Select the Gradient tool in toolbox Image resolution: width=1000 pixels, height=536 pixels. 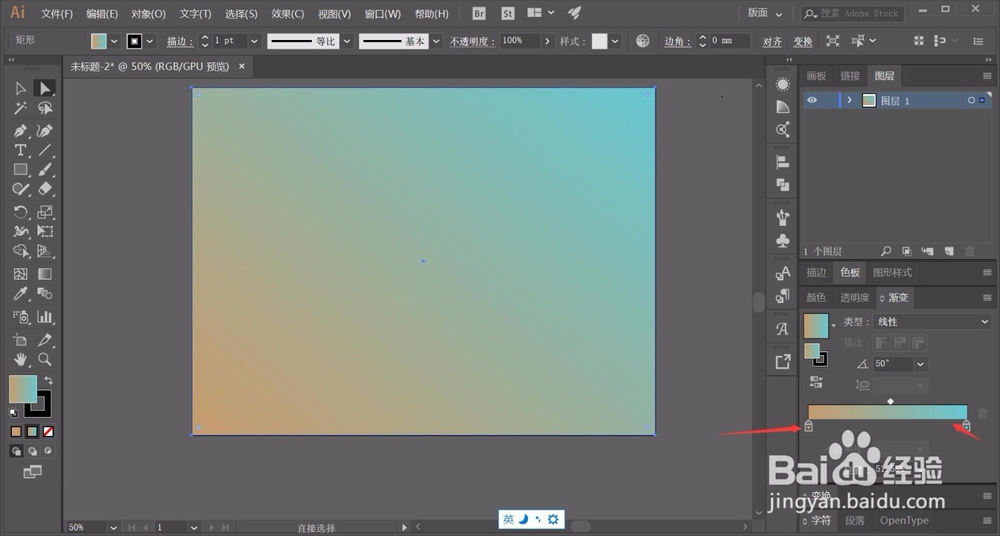44,274
